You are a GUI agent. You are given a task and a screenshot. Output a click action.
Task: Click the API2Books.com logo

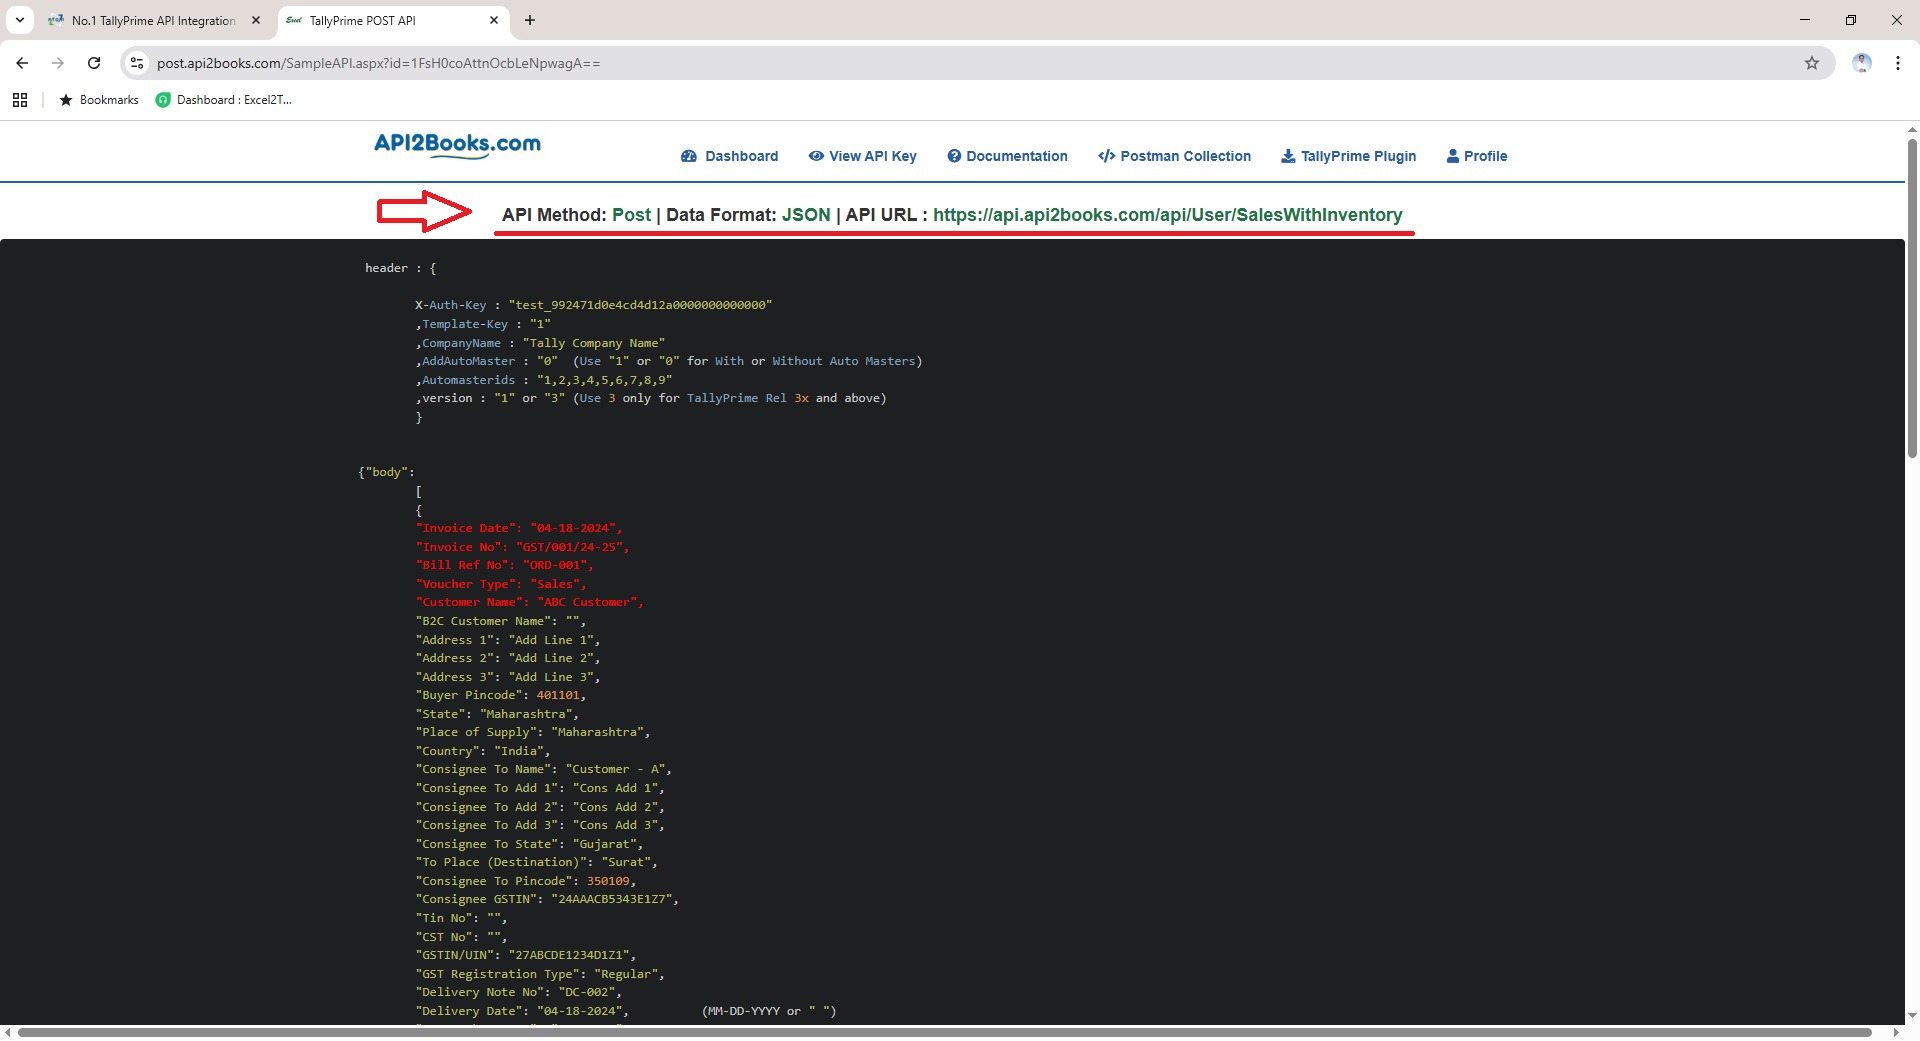tap(457, 145)
